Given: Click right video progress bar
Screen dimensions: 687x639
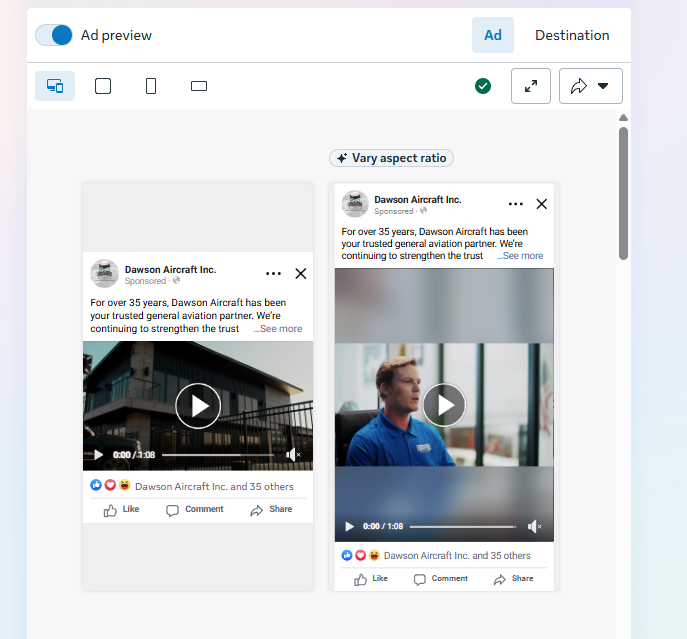Looking at the screenshot, I should pyautogui.click(x=463, y=527).
